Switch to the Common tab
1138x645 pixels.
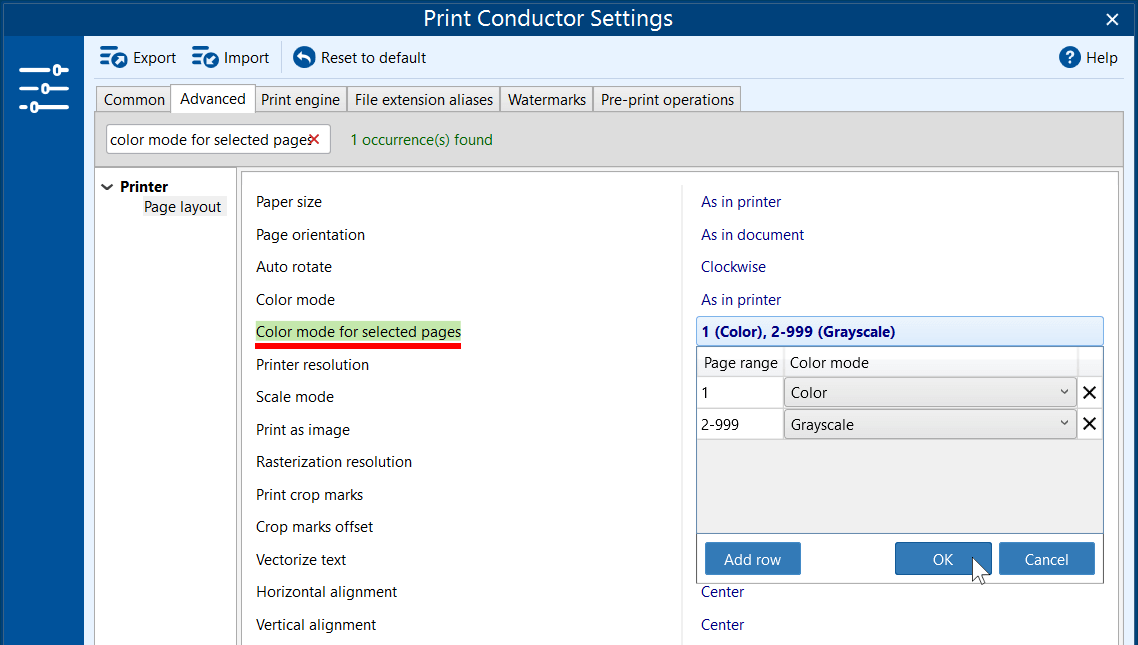134,100
